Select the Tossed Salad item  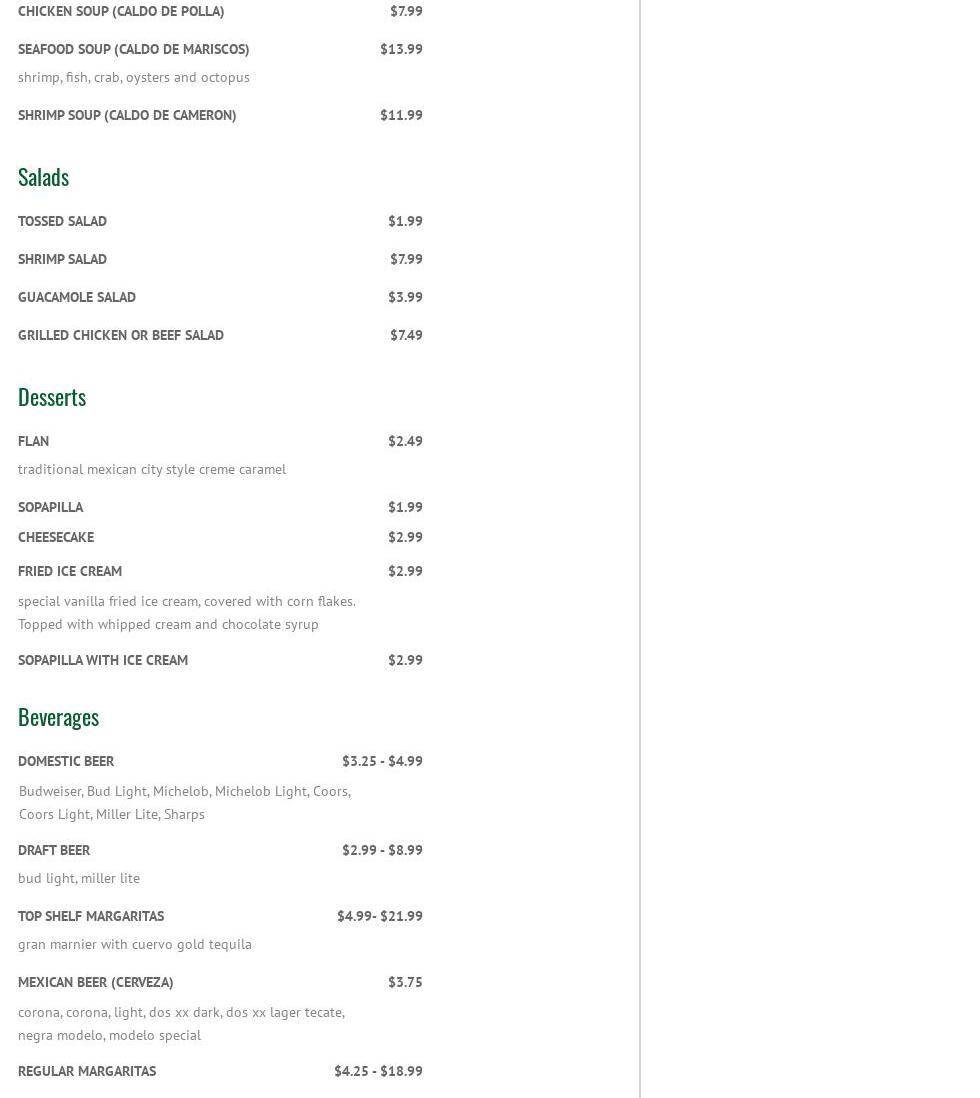click(62, 221)
